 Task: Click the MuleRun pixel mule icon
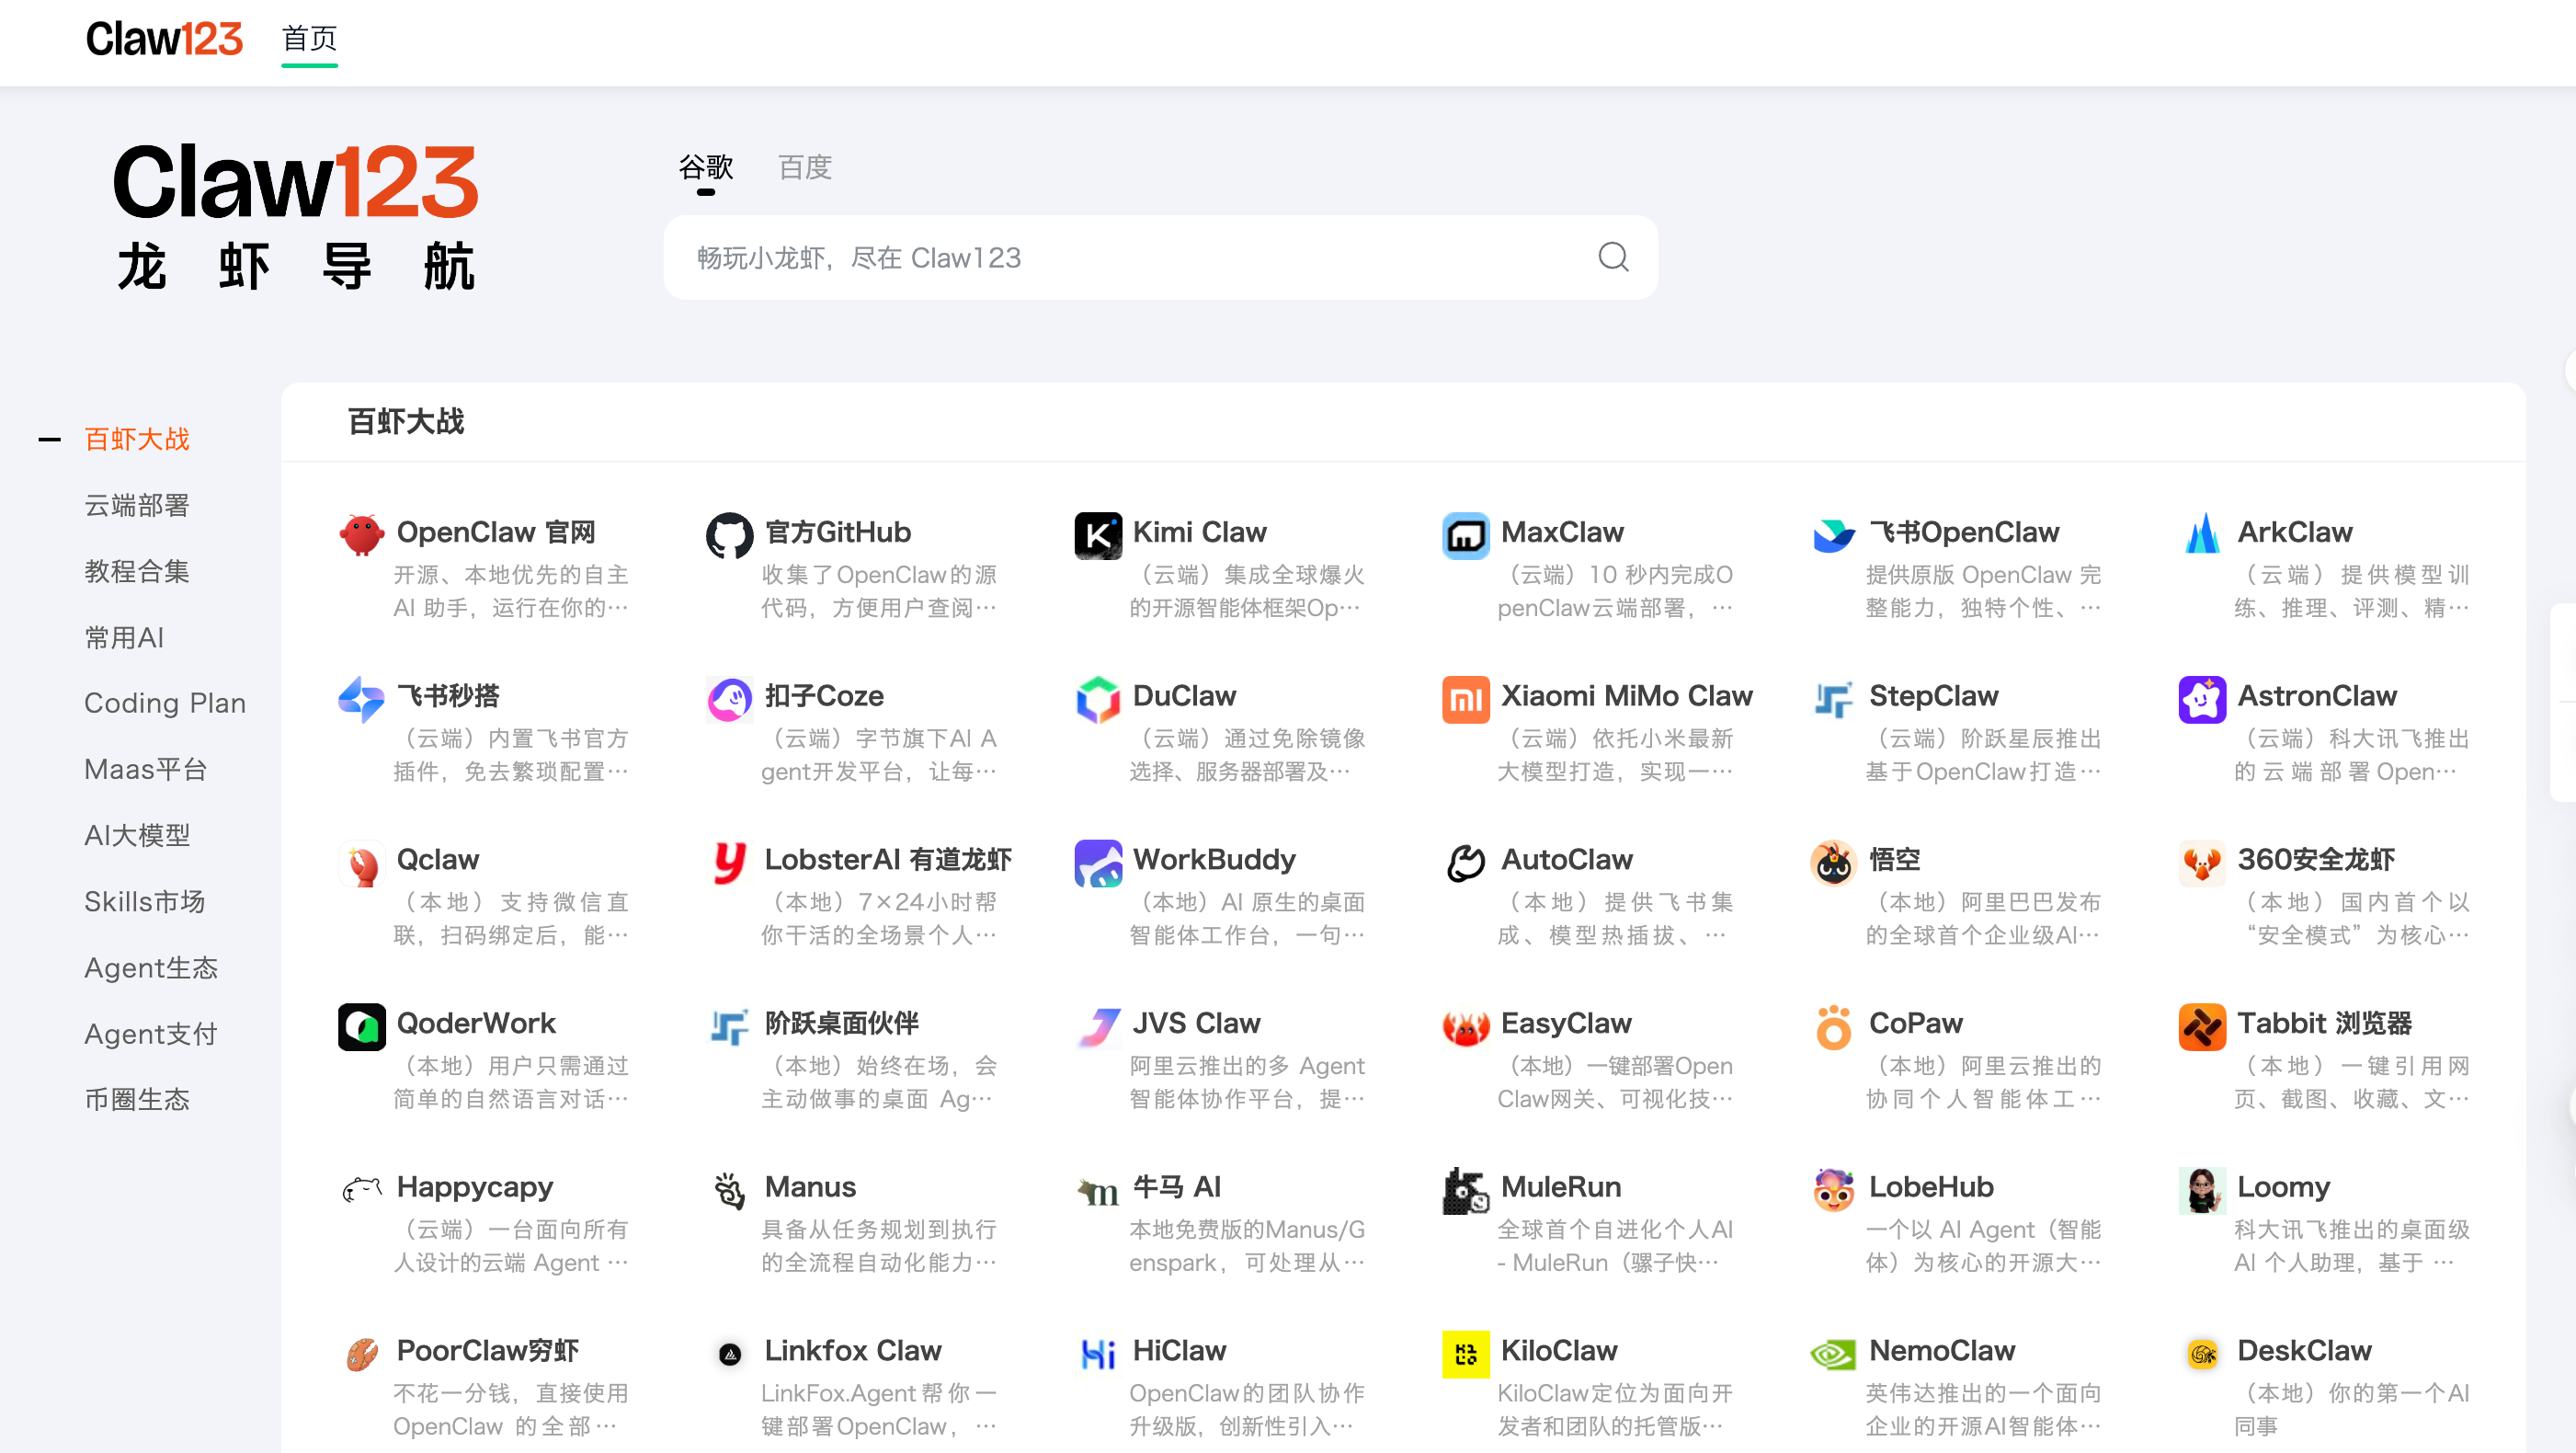click(1465, 1191)
